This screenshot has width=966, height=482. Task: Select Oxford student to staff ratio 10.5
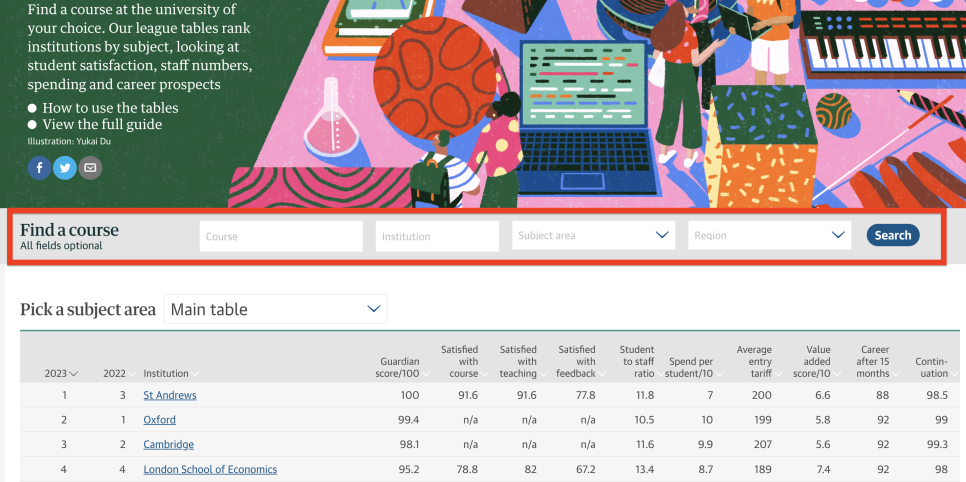pos(644,420)
